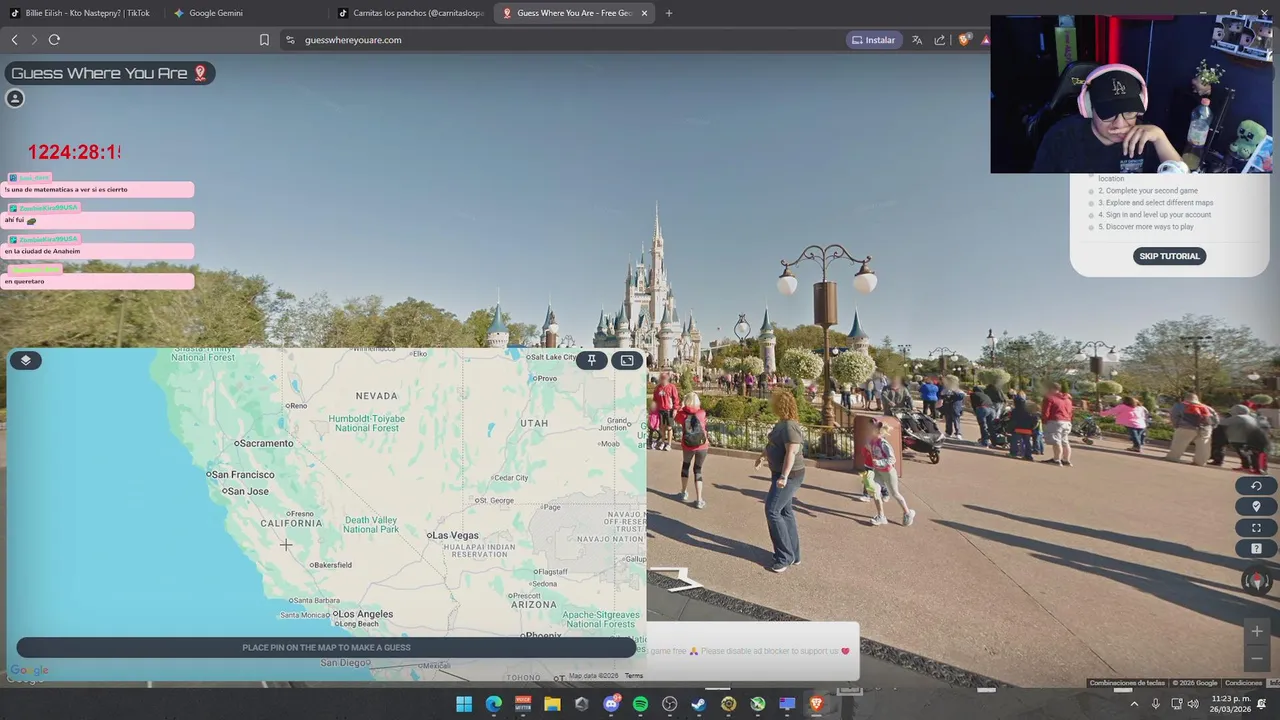This screenshot has width=1280, height=720.
Task: Open volume control in system tray
Action: pyautogui.click(x=1193, y=704)
